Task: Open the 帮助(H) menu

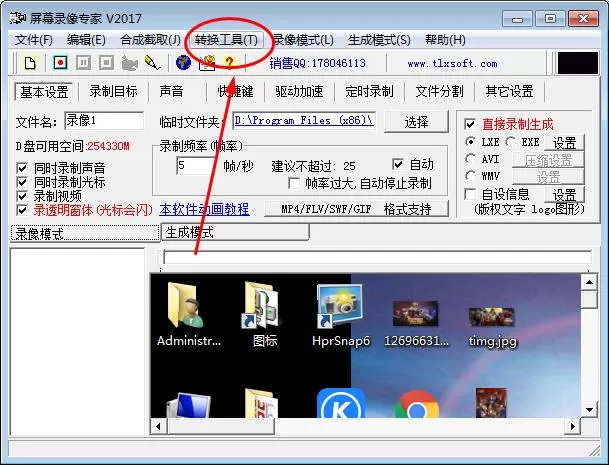Action: (445, 40)
